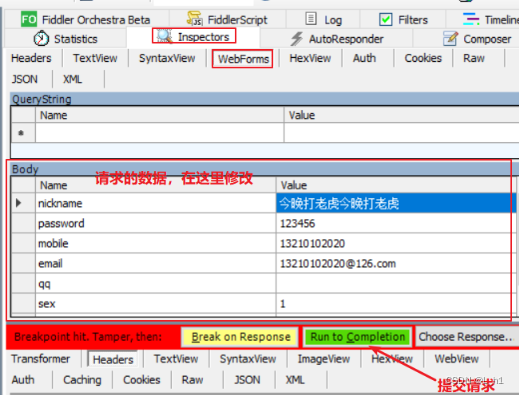Viewport: 519px width, 395px height.
Task: Select the response Cookies tab
Action: click(x=142, y=380)
